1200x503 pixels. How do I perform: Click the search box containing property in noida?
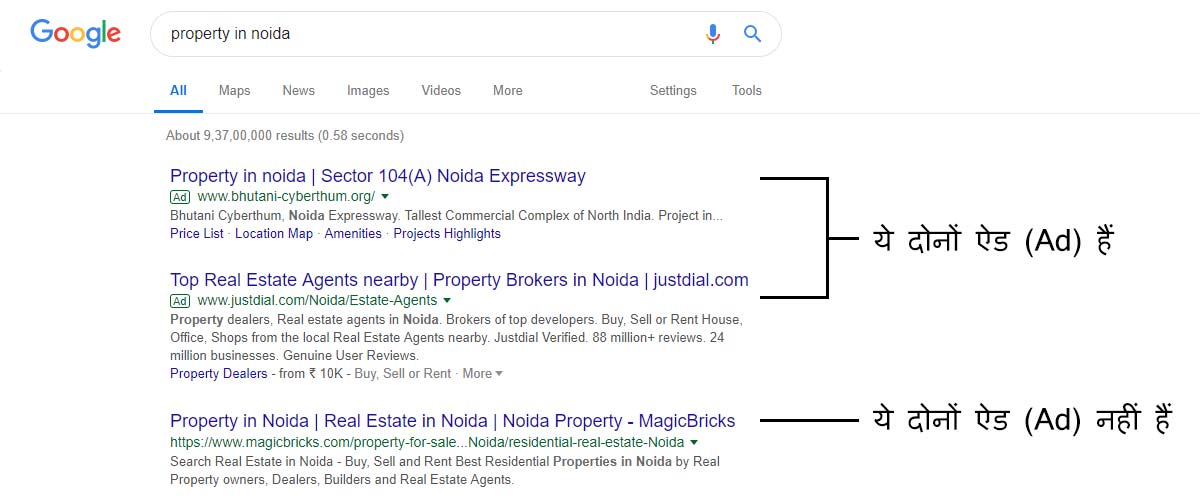pyautogui.click(x=430, y=34)
